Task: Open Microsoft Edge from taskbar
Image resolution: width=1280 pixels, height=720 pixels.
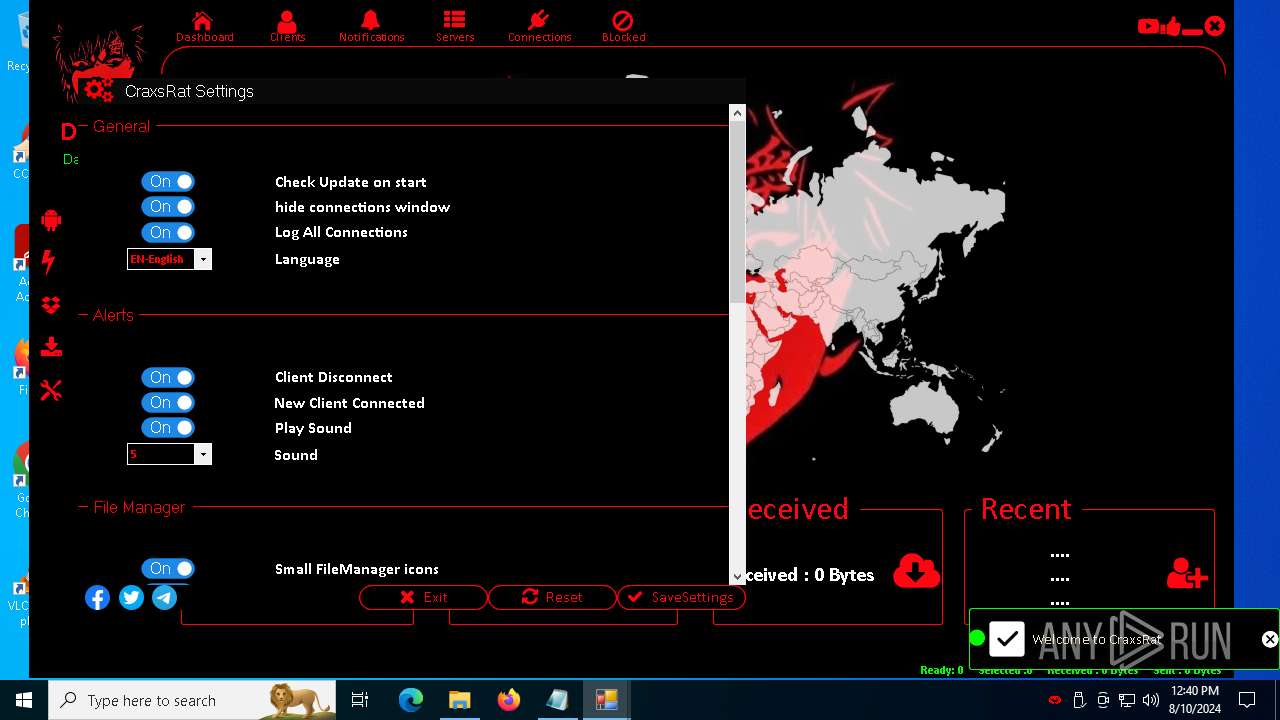Action: pos(411,700)
